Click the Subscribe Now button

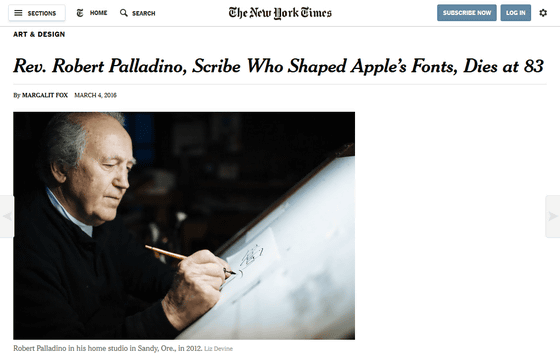point(467,13)
